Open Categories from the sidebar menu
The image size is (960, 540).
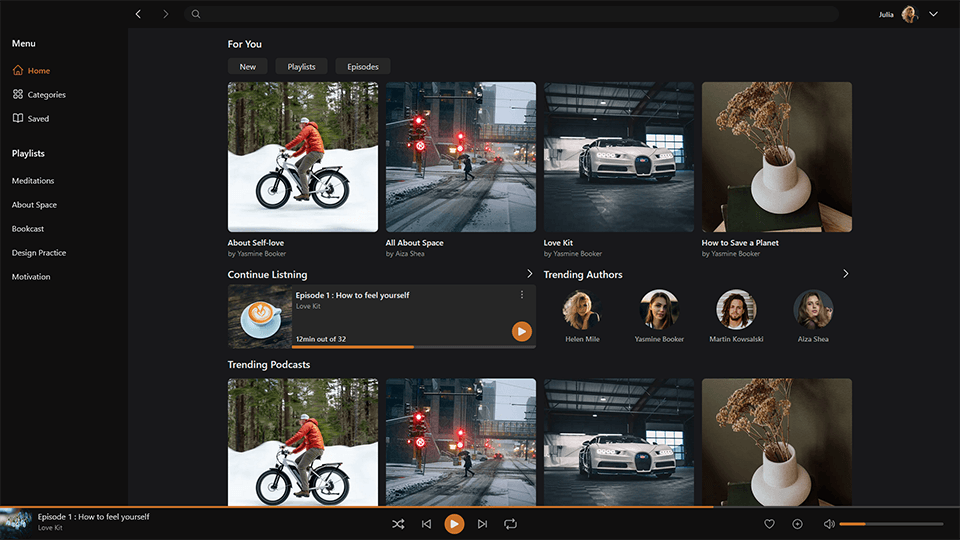(46, 95)
